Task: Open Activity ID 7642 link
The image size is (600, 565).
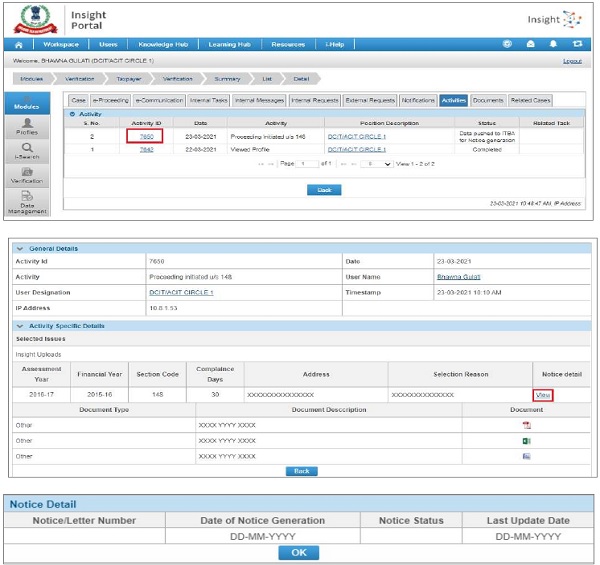Action: 146,150
